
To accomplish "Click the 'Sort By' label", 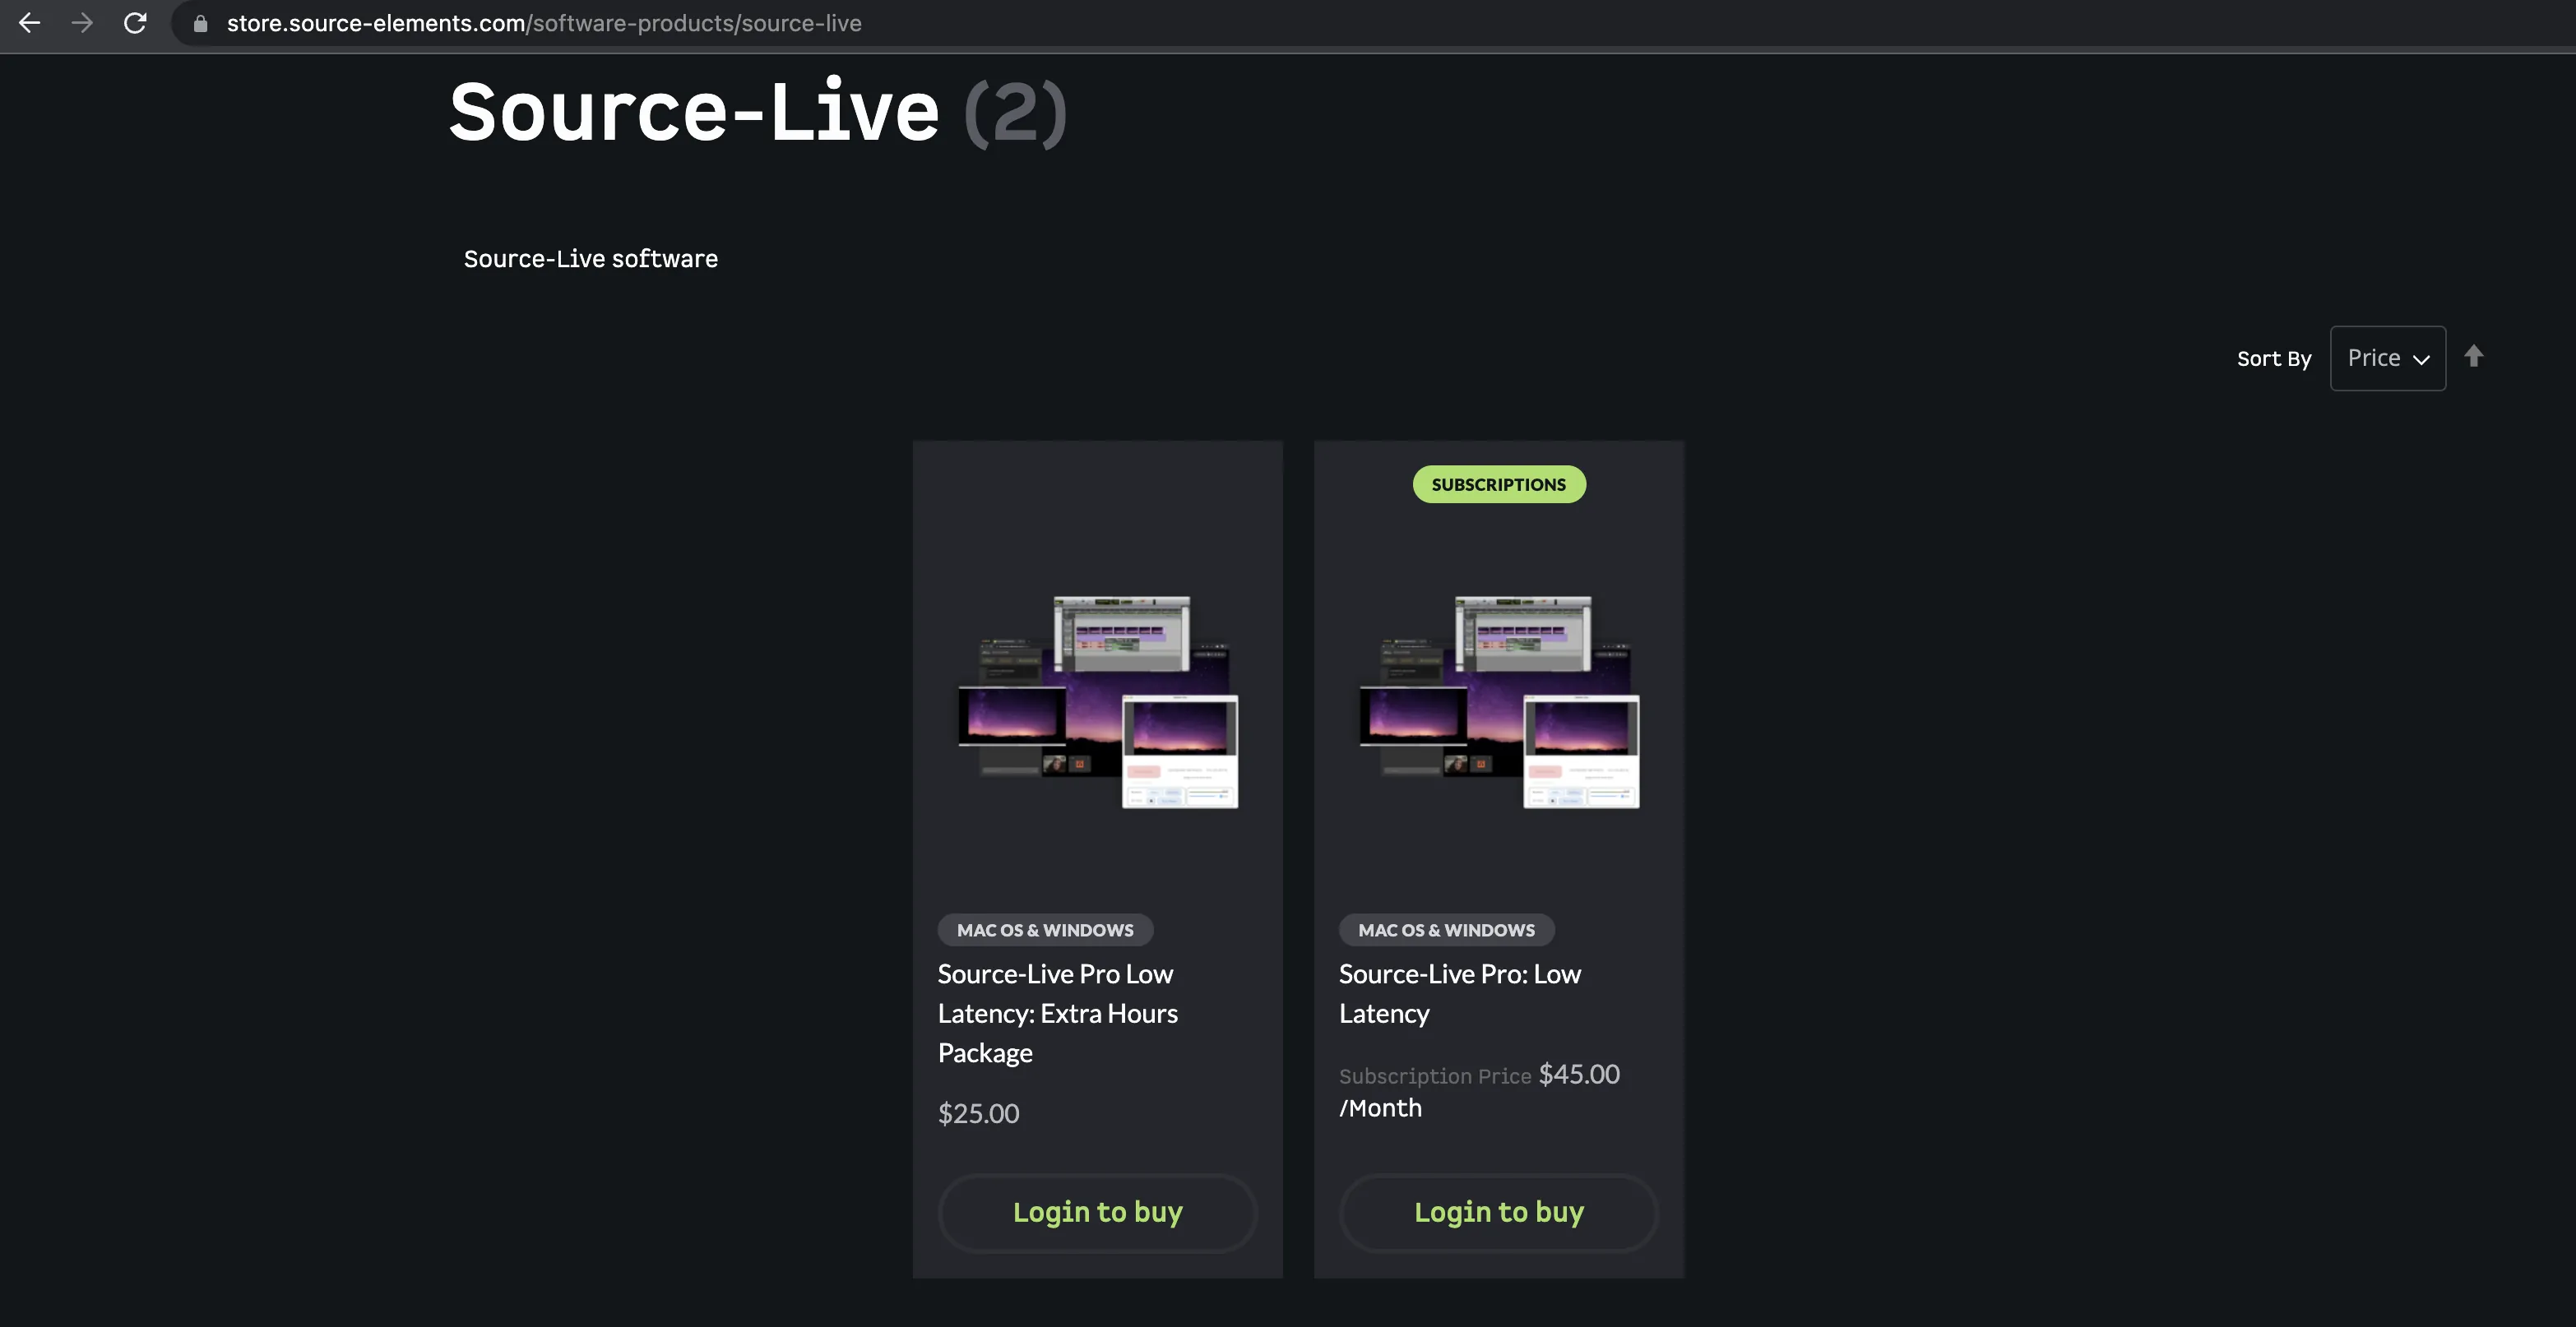I will (2274, 359).
